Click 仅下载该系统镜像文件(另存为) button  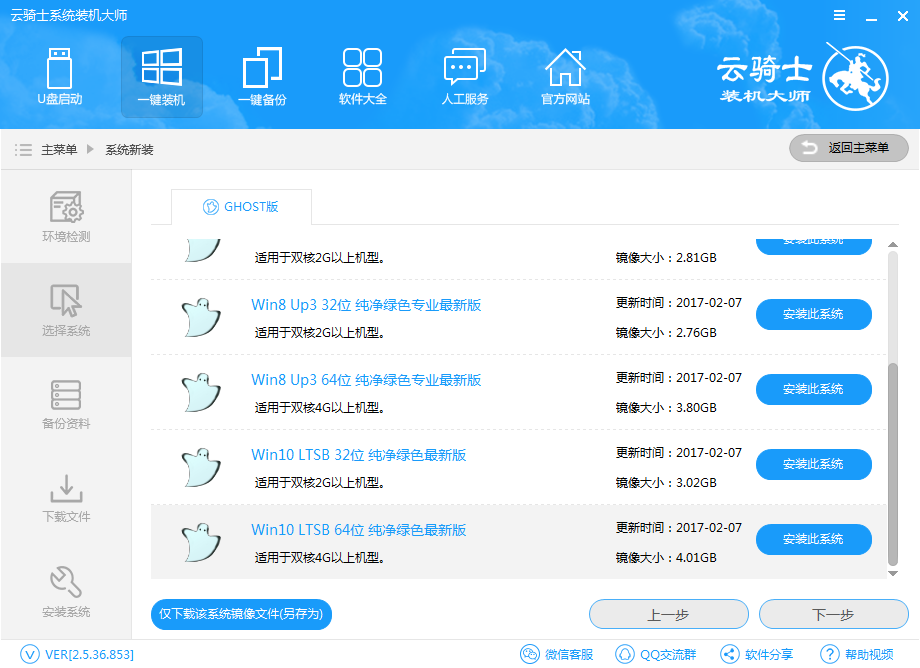tap(241, 614)
